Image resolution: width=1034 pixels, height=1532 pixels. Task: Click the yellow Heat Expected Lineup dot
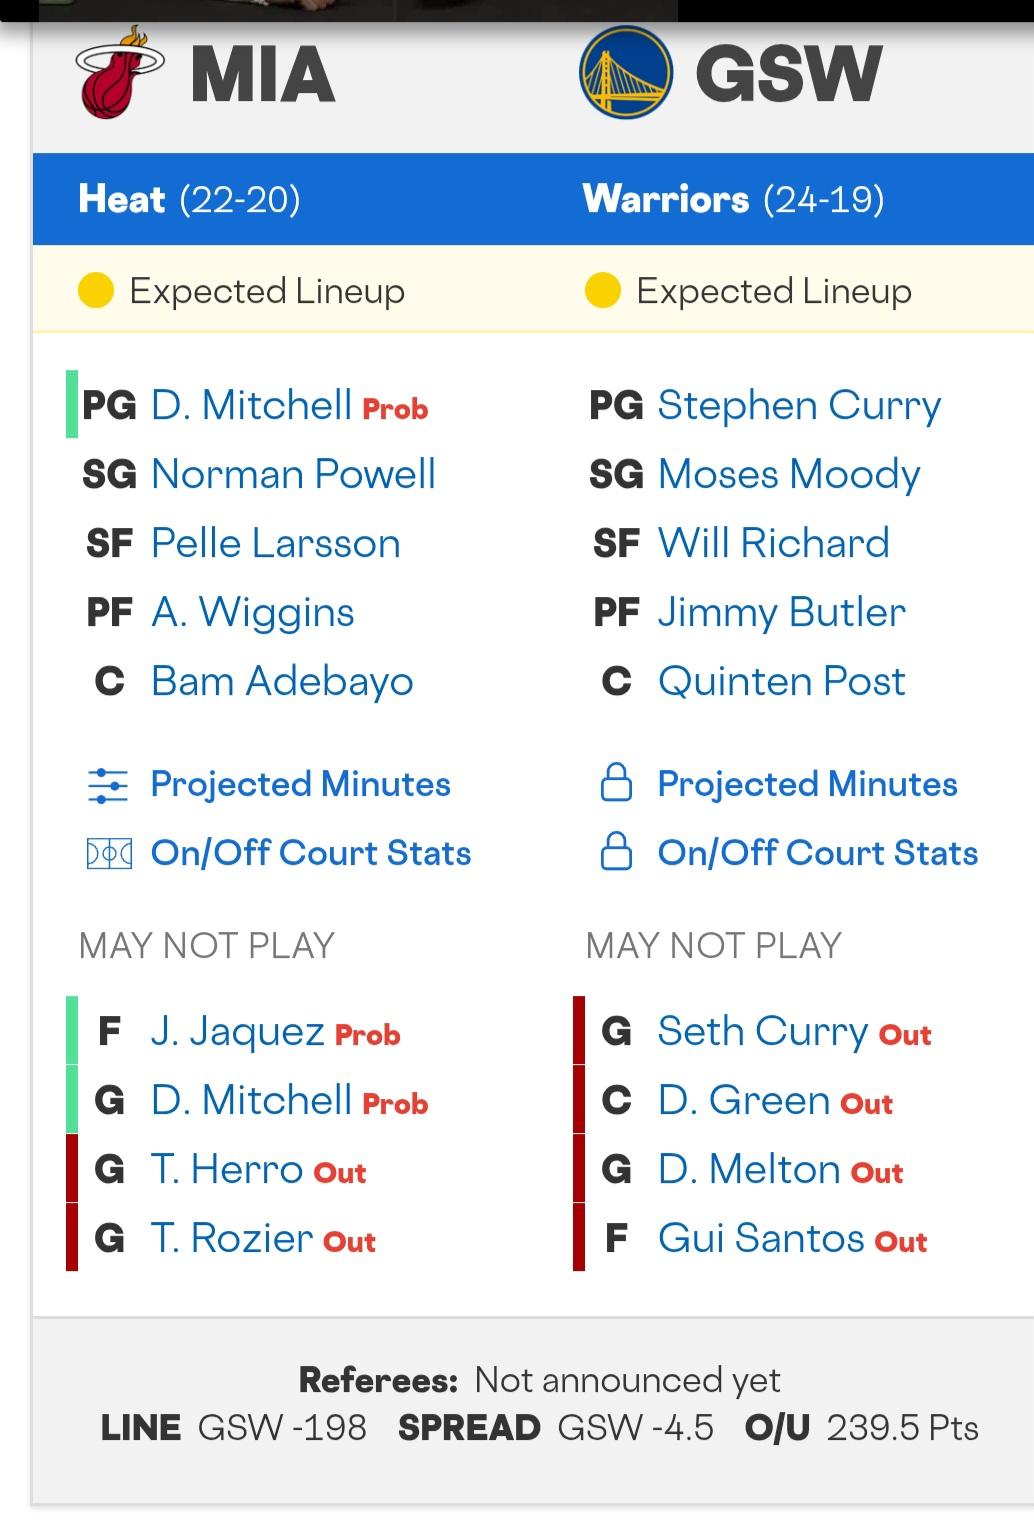click(96, 291)
